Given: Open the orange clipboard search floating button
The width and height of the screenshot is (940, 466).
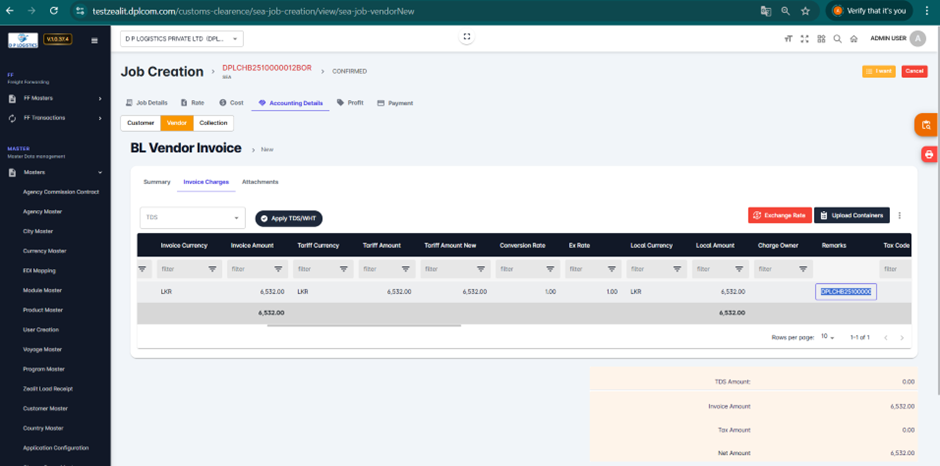Looking at the screenshot, I should click(x=927, y=125).
